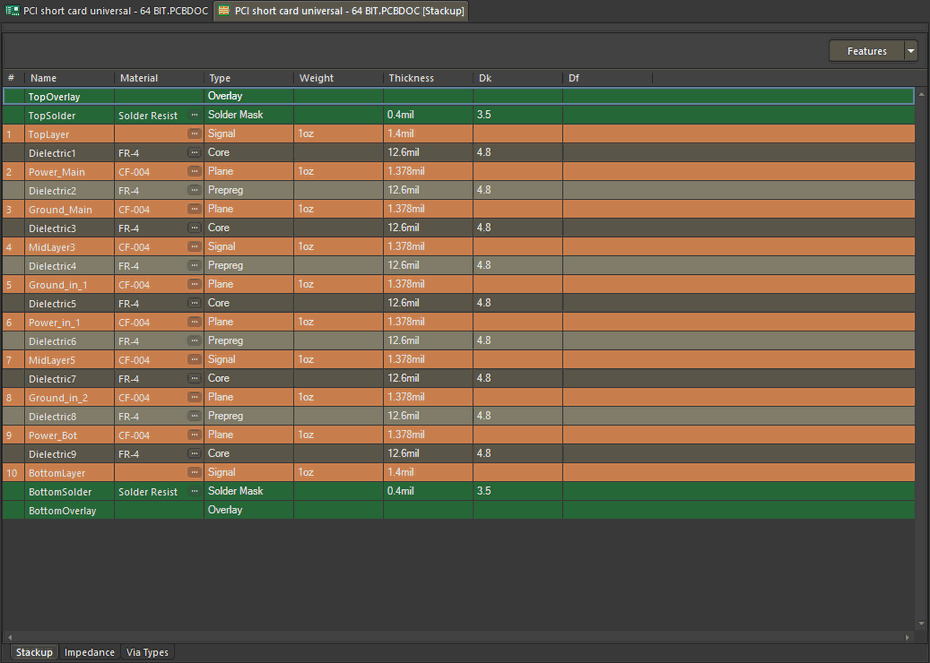This screenshot has height=663, width=930.
Task: Click the Weight column header
Action: pyautogui.click(x=338, y=78)
